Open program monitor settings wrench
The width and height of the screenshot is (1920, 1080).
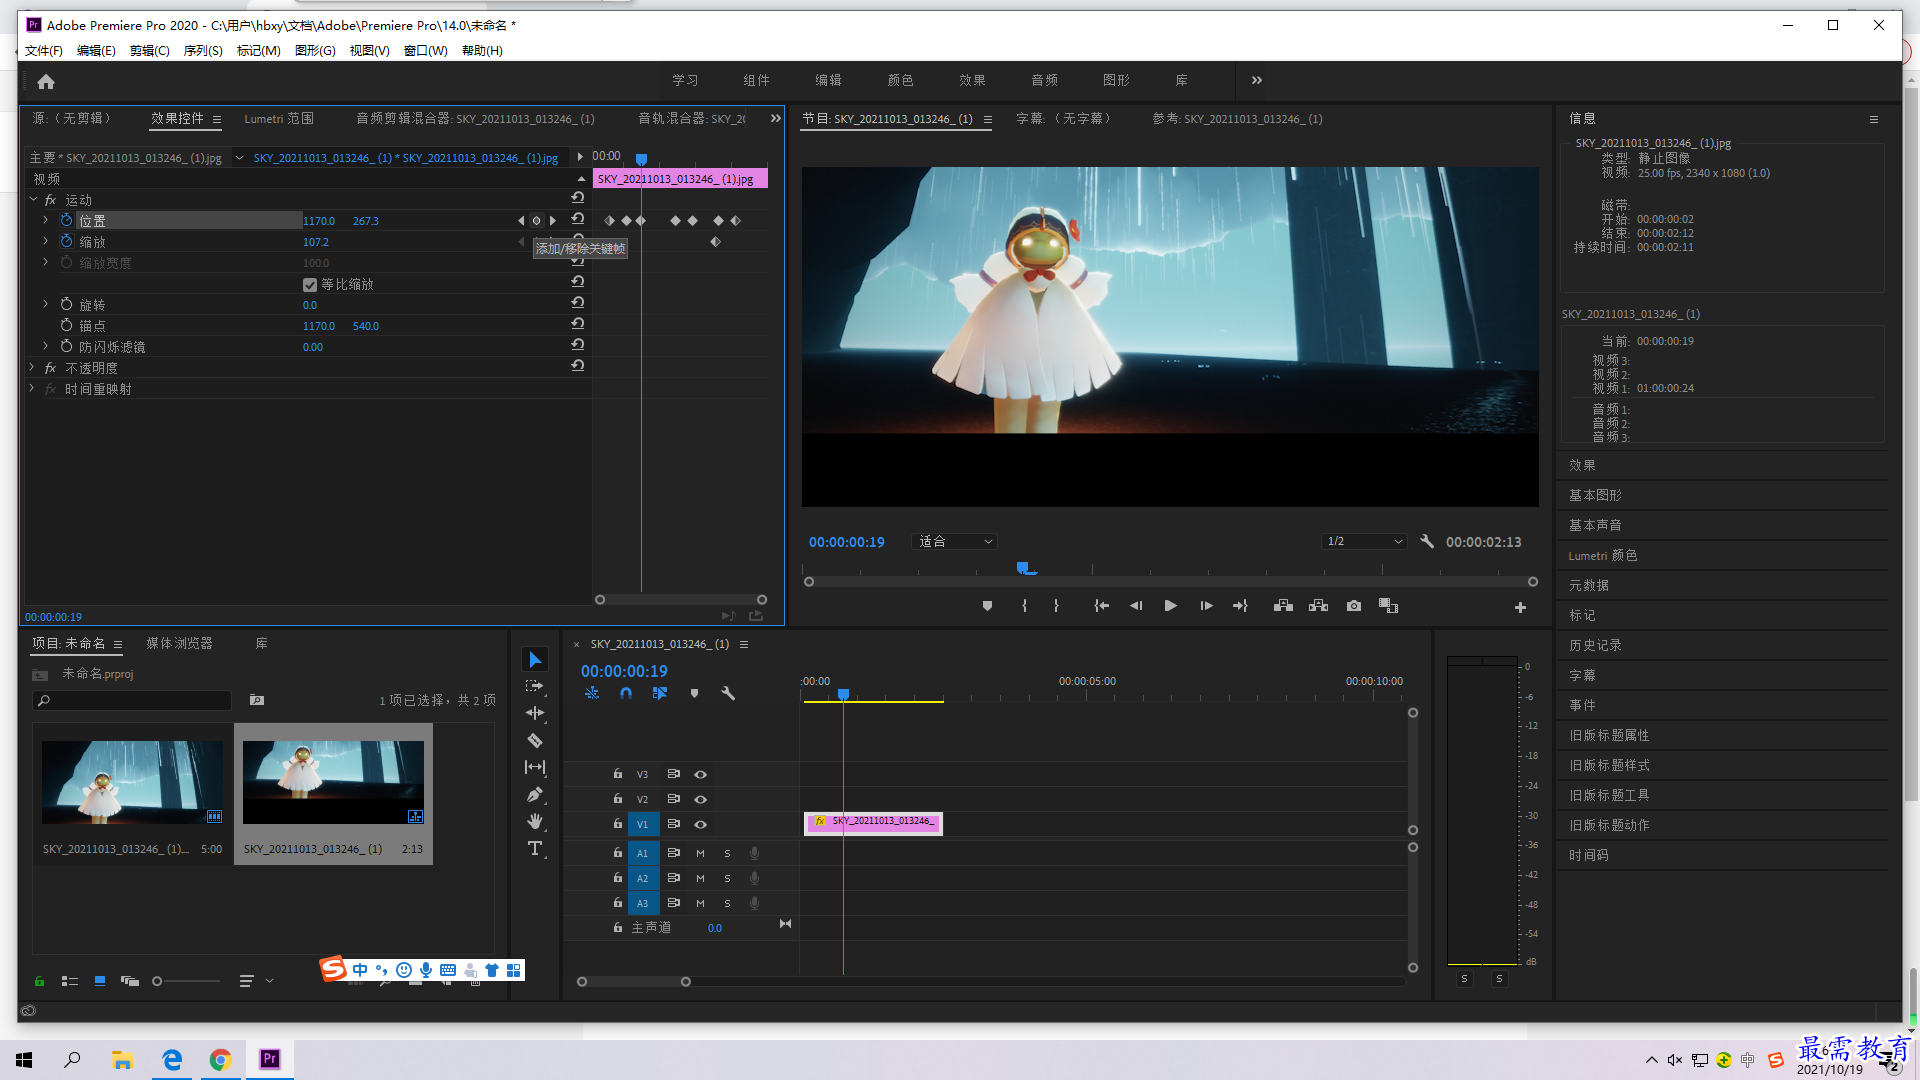[x=1427, y=541]
